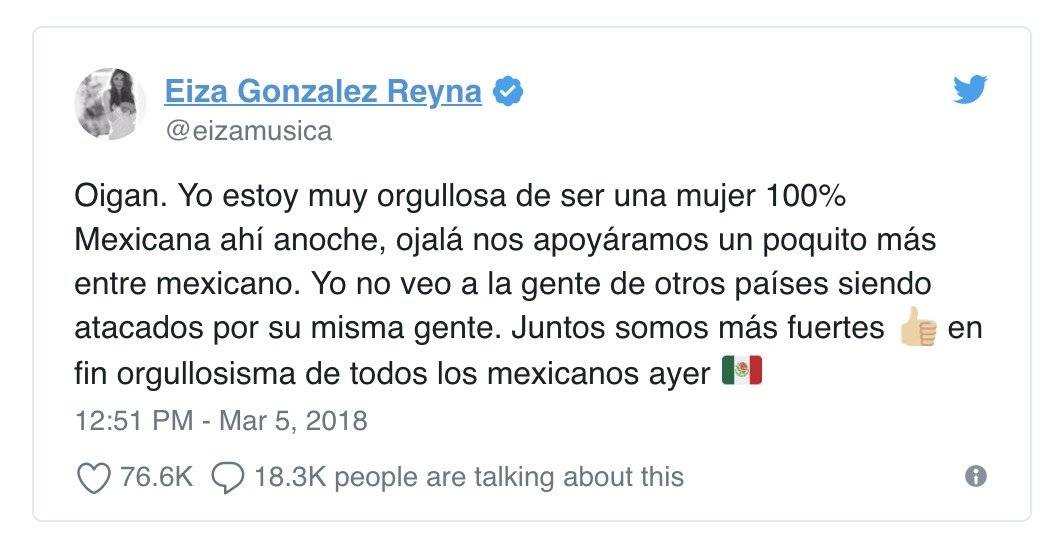Open Eiza Gonzalez Reyna's profile picture

pos(110,104)
